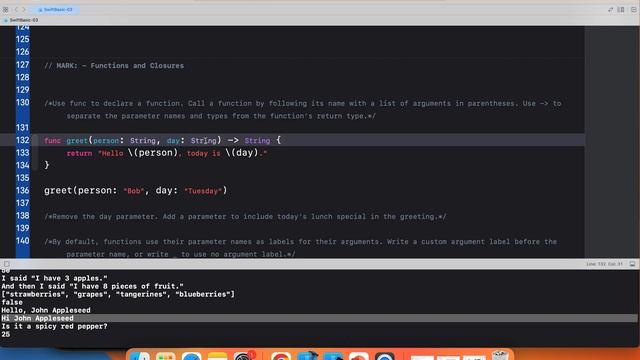Click console line 'I have 8 pieces of fruit'
This screenshot has width=640, height=360.
(x=92, y=286)
